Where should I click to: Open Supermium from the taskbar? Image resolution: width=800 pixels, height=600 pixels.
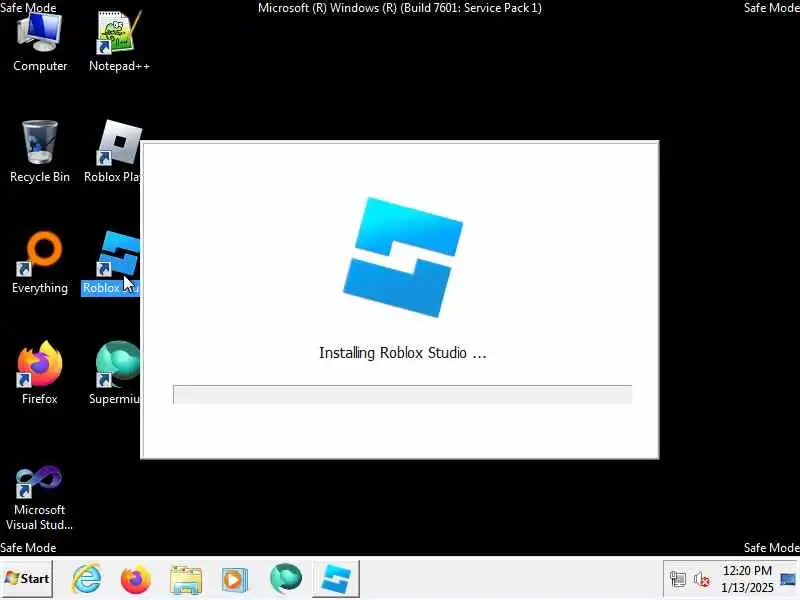(x=286, y=579)
